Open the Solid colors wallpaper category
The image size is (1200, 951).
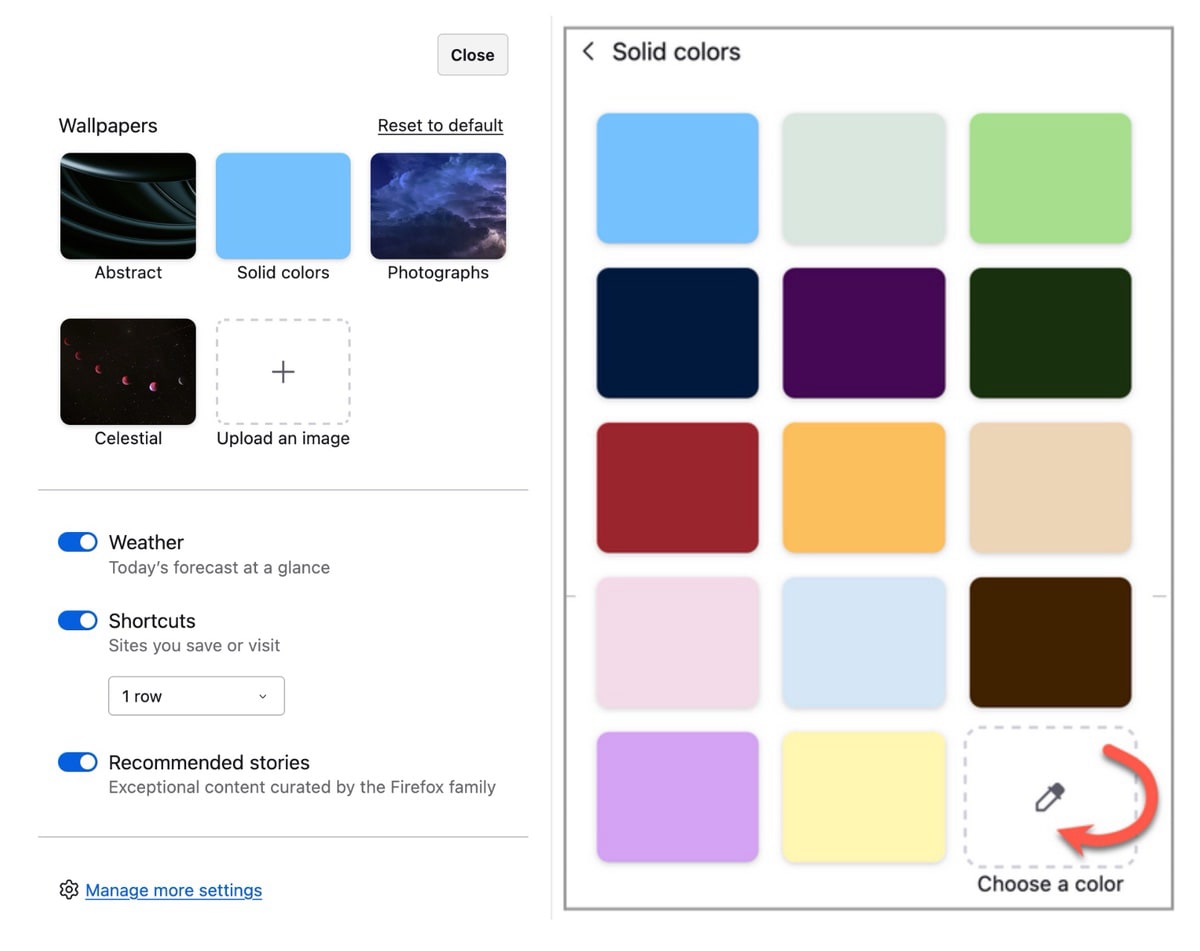(283, 206)
